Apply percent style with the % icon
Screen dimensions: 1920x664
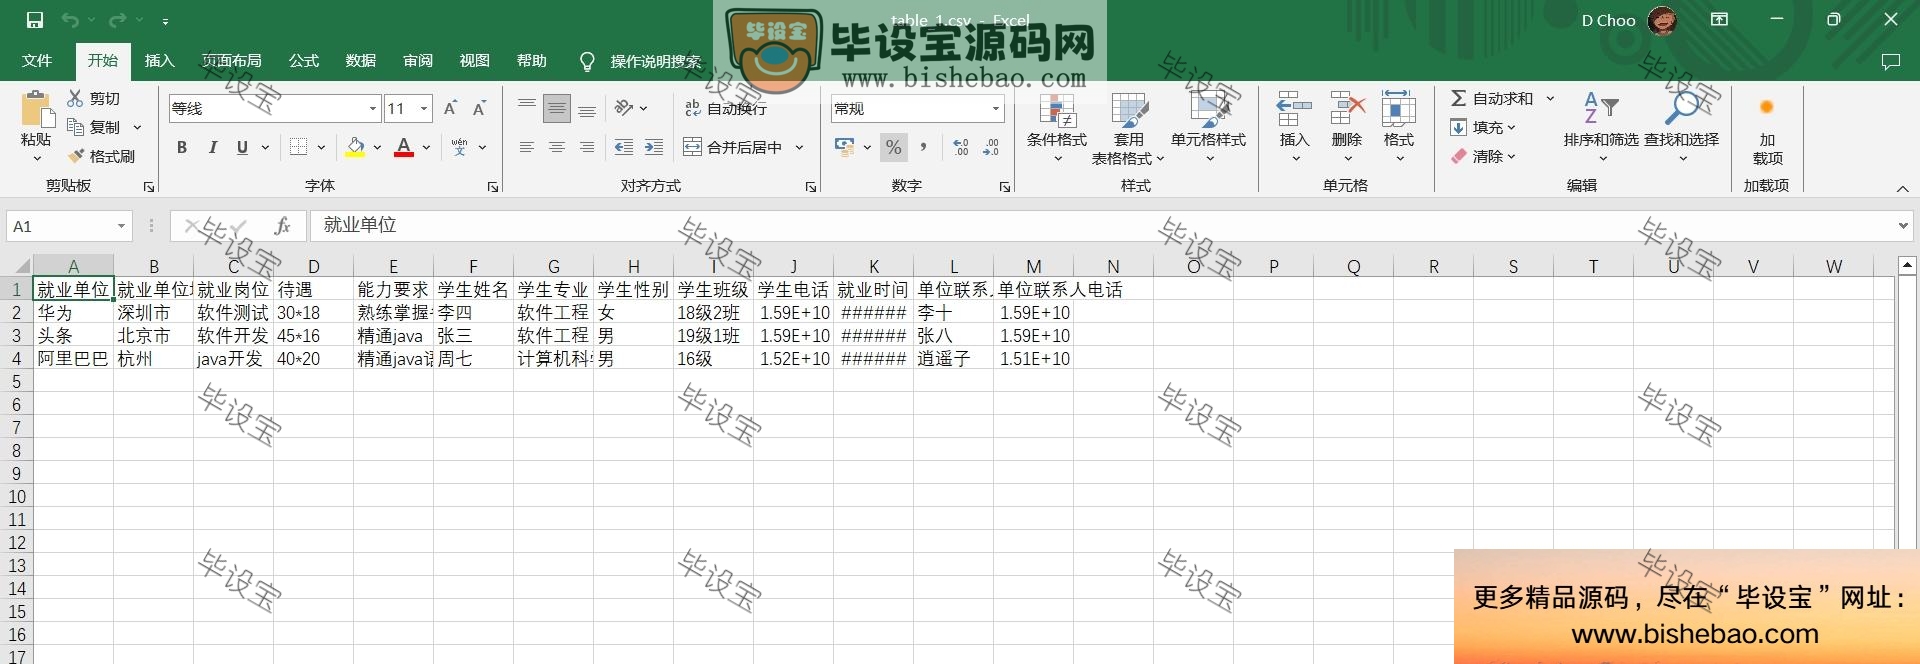coord(894,147)
